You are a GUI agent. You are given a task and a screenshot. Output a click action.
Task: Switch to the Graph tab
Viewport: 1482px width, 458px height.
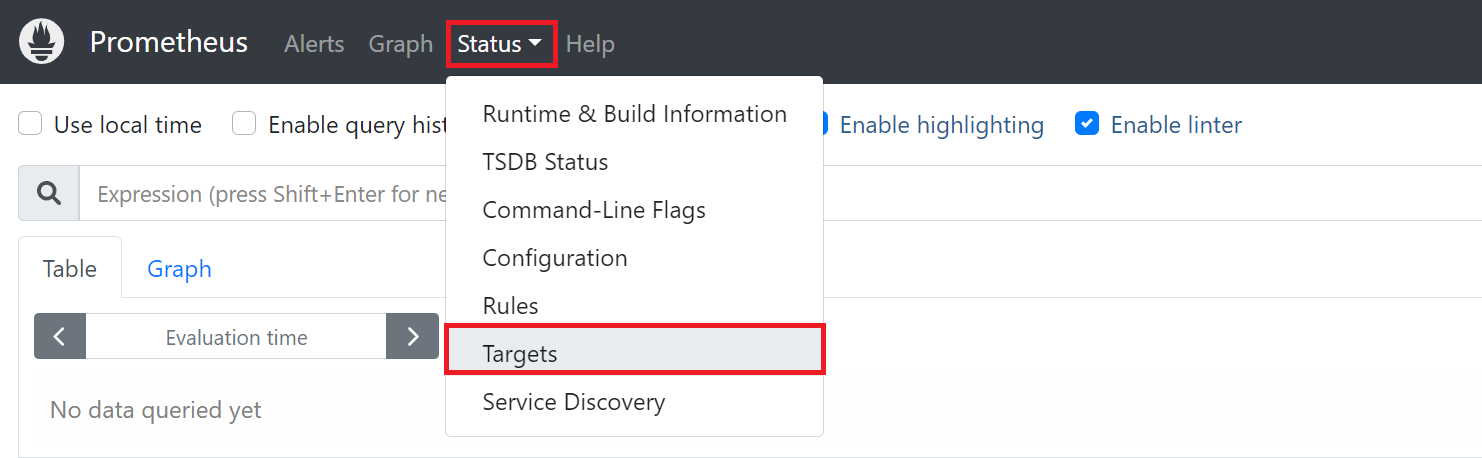click(179, 269)
